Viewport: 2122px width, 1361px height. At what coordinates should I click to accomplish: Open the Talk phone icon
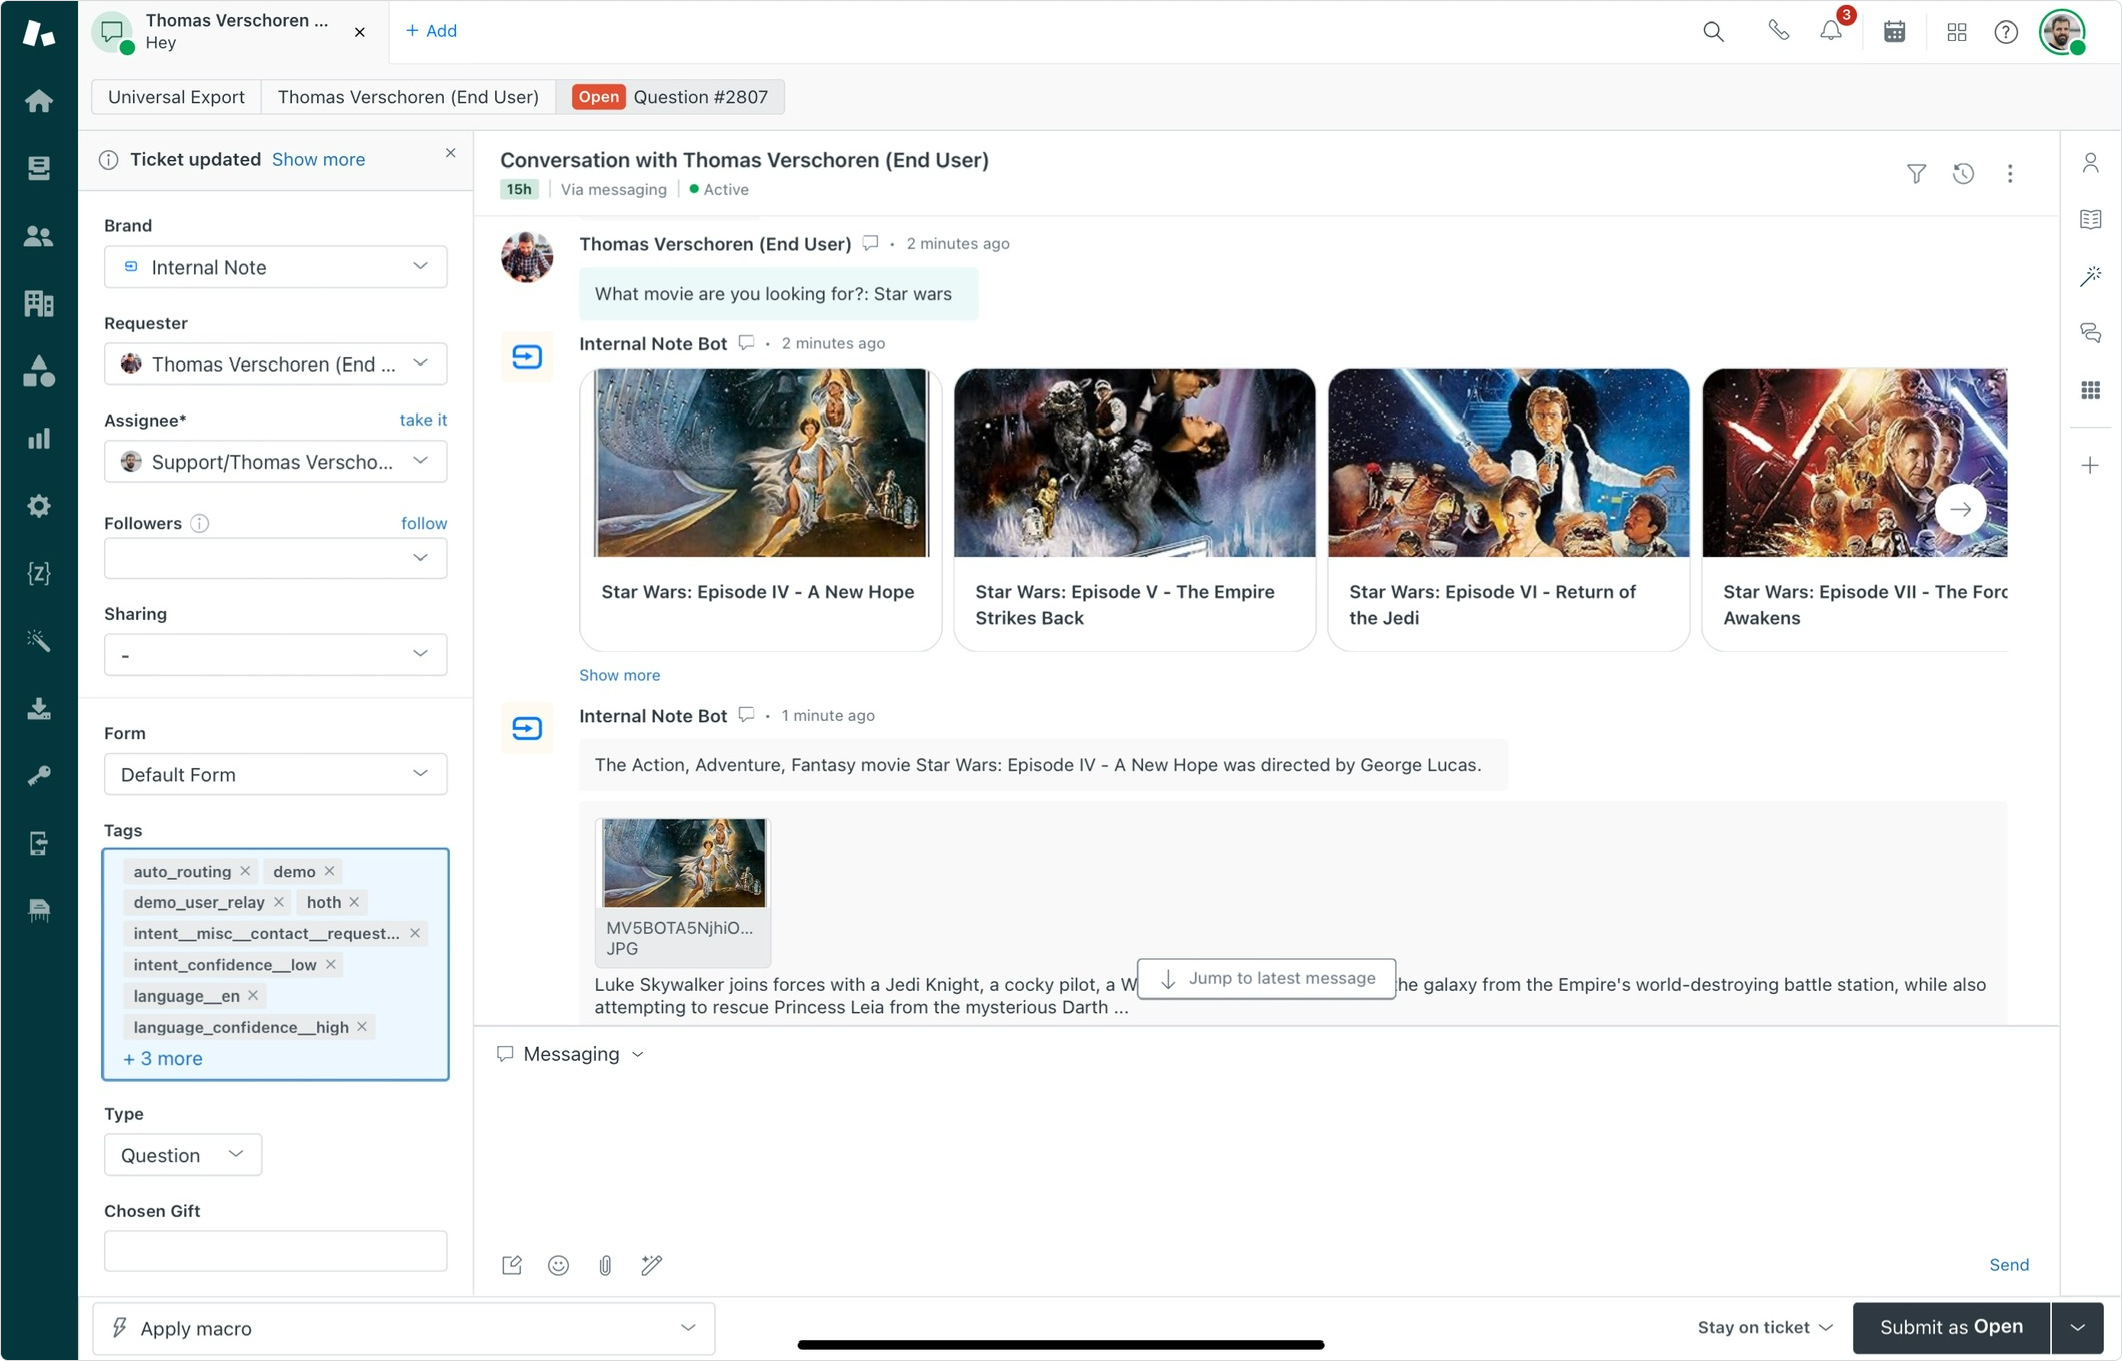point(1778,31)
